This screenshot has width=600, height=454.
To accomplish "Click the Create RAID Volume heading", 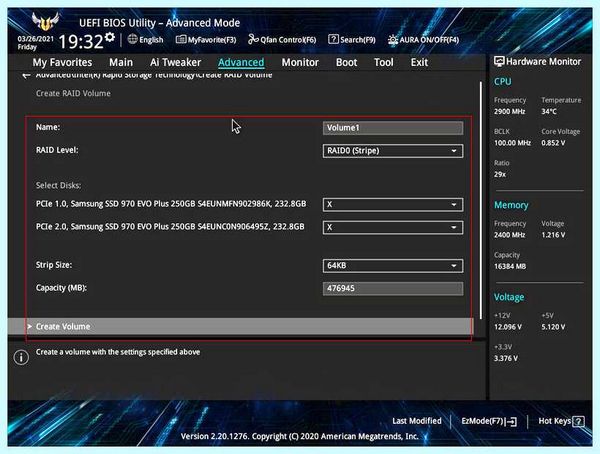I will coord(73,93).
